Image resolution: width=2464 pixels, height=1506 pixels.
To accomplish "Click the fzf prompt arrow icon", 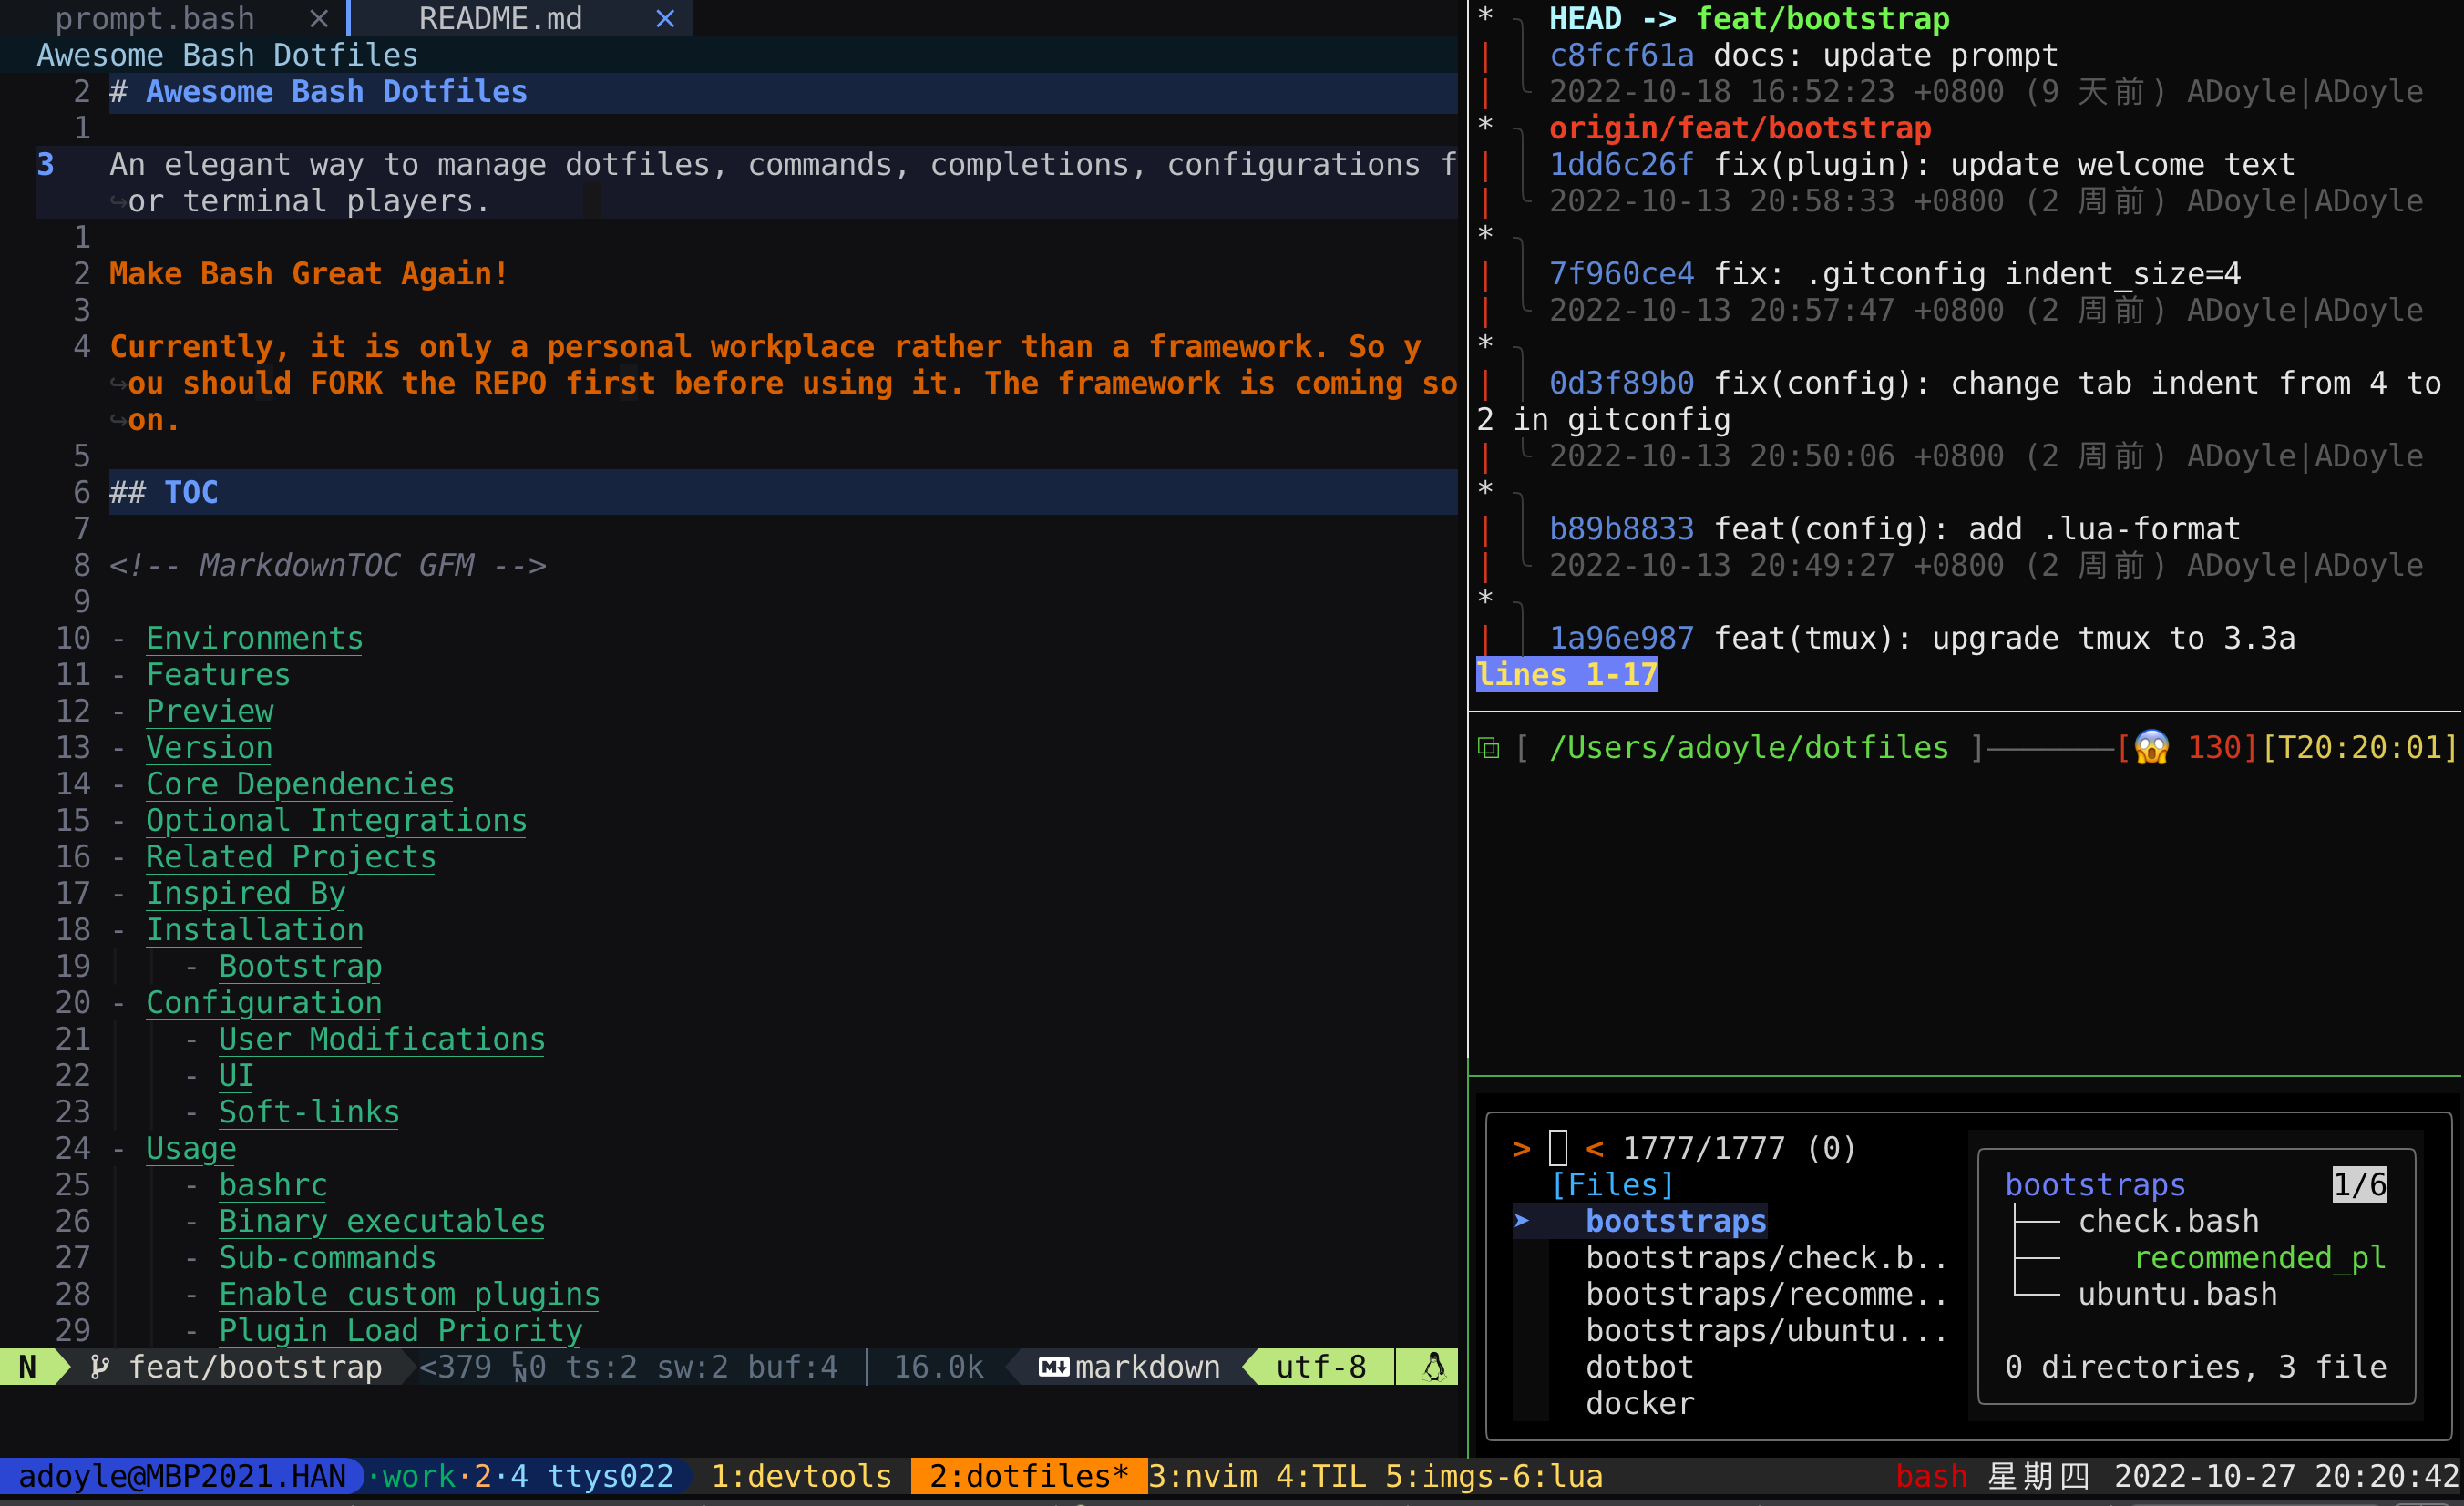I will pyautogui.click(x=1521, y=1148).
